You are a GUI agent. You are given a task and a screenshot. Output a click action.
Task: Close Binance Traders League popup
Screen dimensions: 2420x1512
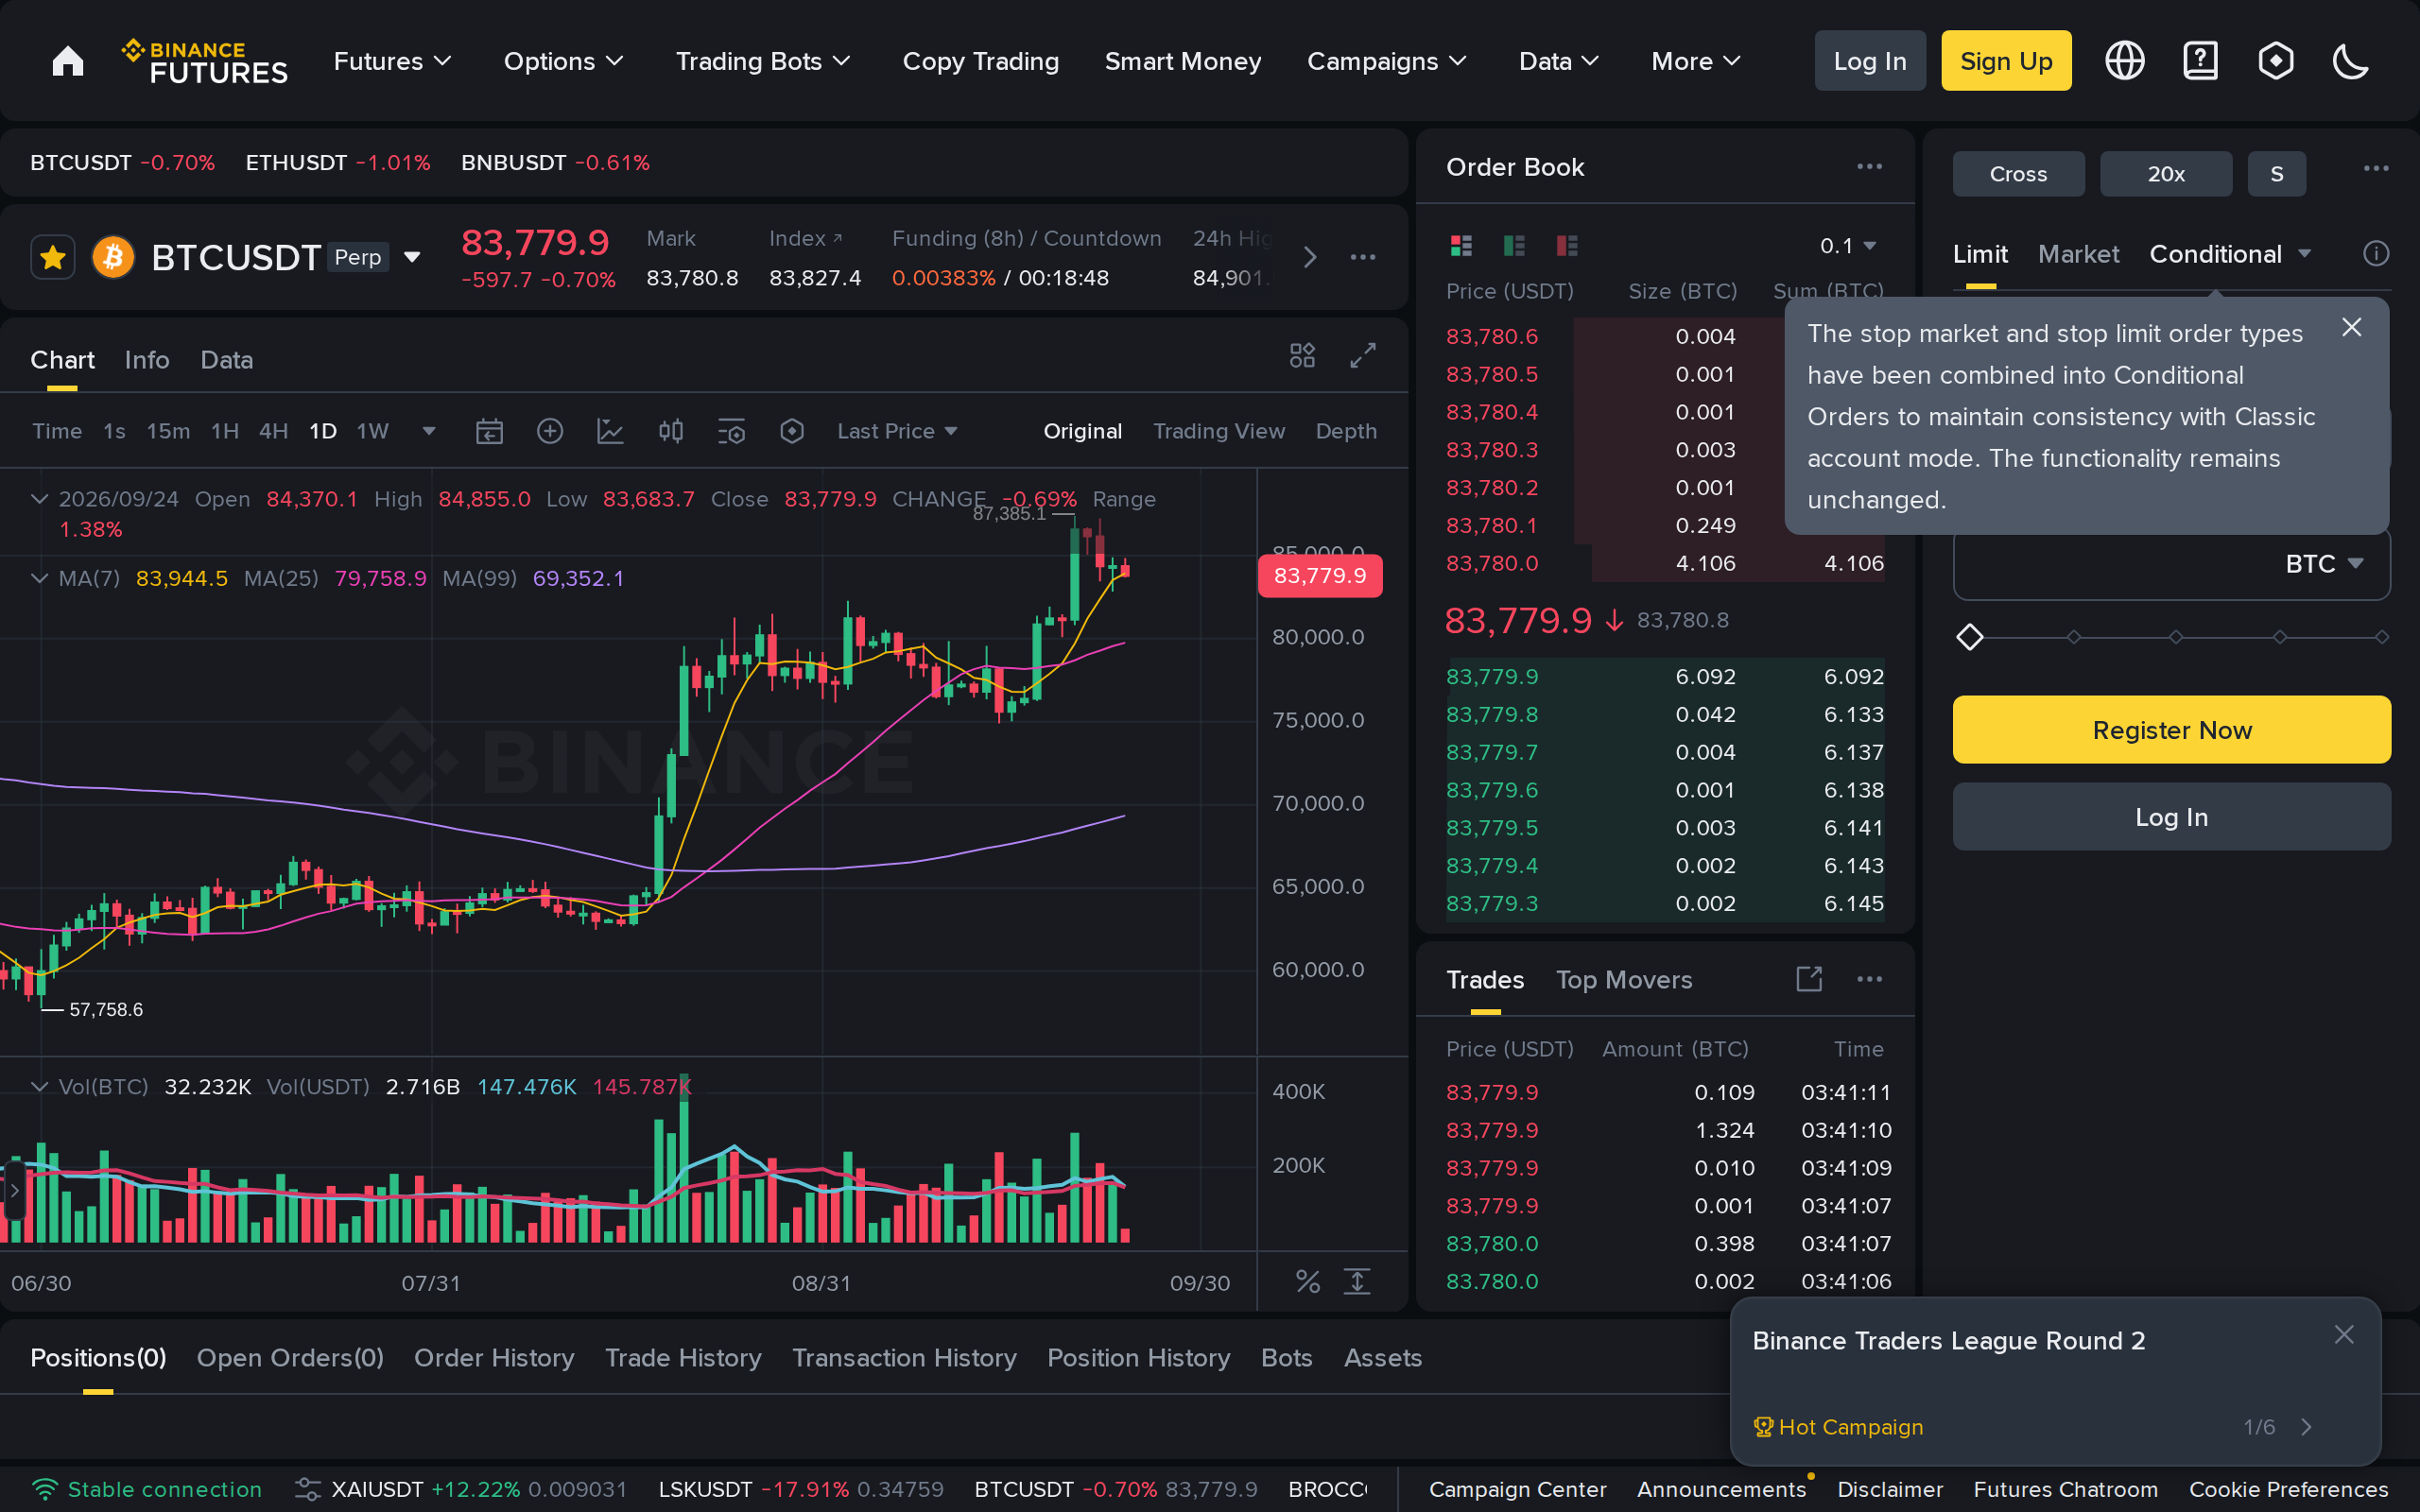point(2344,1334)
